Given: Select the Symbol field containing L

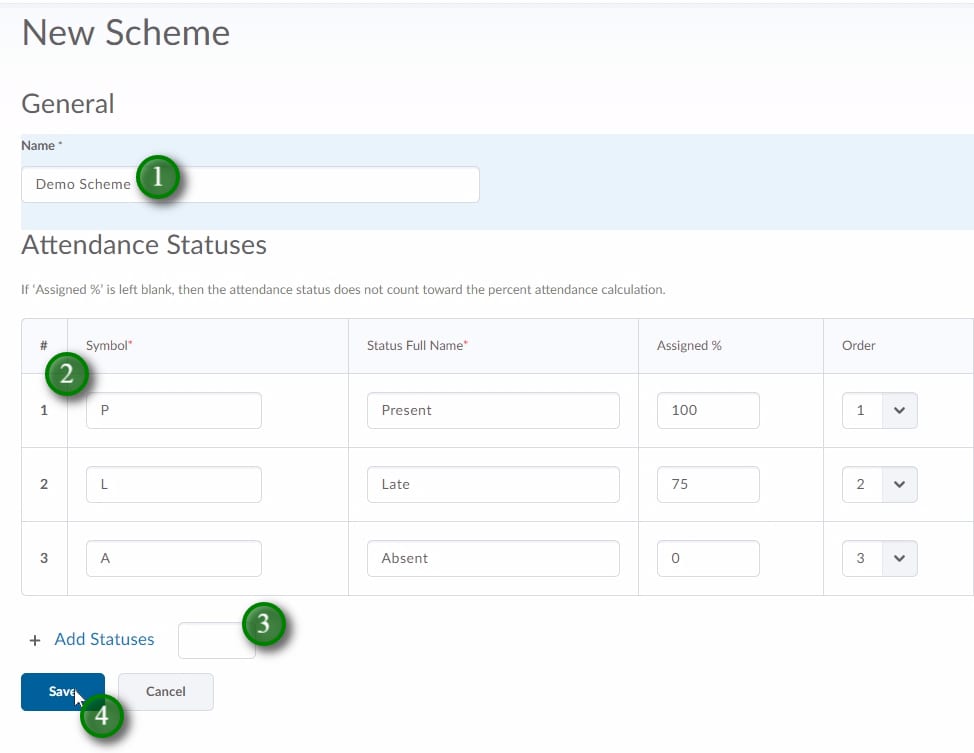Looking at the screenshot, I should (x=173, y=485).
